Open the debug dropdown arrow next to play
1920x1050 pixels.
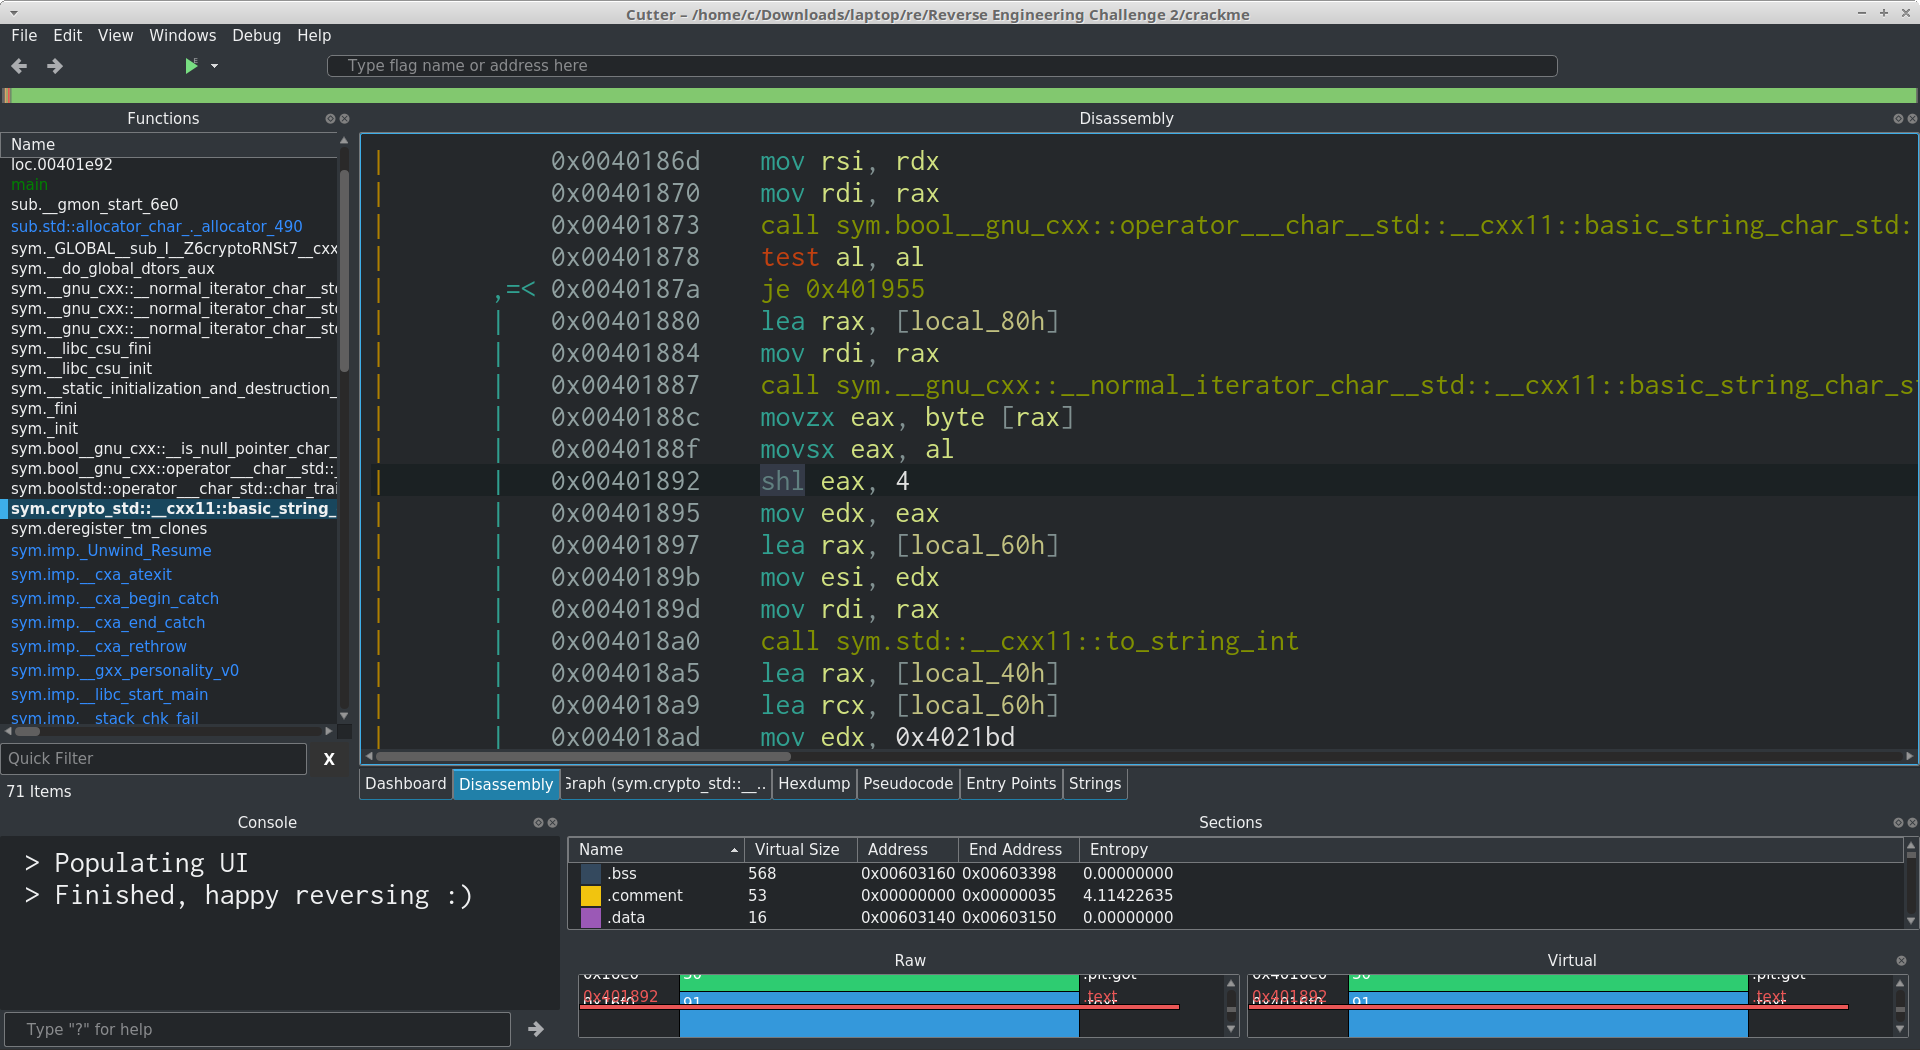(x=214, y=66)
